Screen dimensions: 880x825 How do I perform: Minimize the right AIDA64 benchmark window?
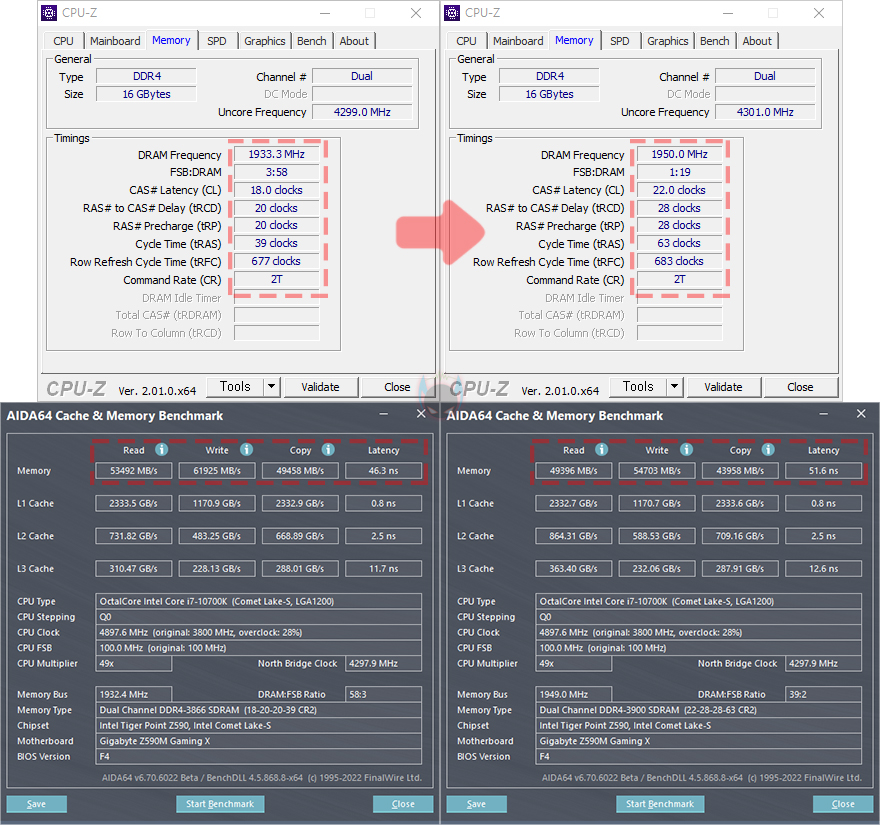824,414
